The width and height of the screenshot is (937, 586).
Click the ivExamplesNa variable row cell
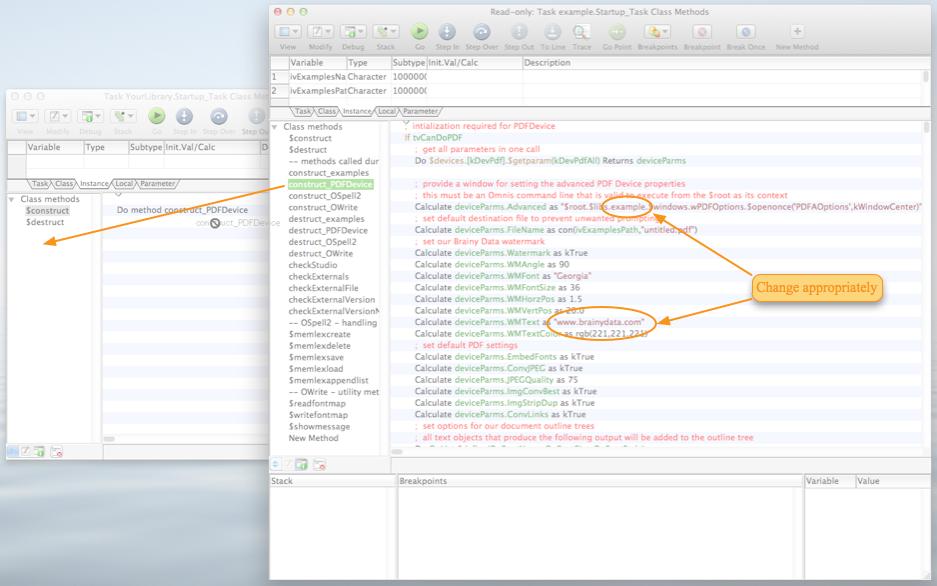(317, 76)
